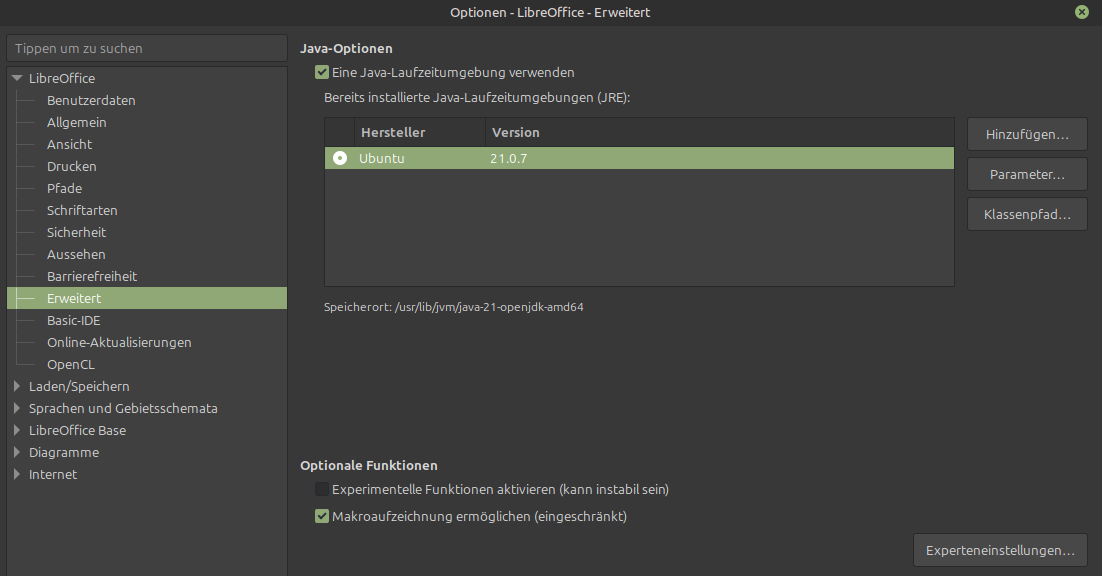This screenshot has width=1102, height=576.
Task: Expand the Internet node
Action: coord(17,474)
